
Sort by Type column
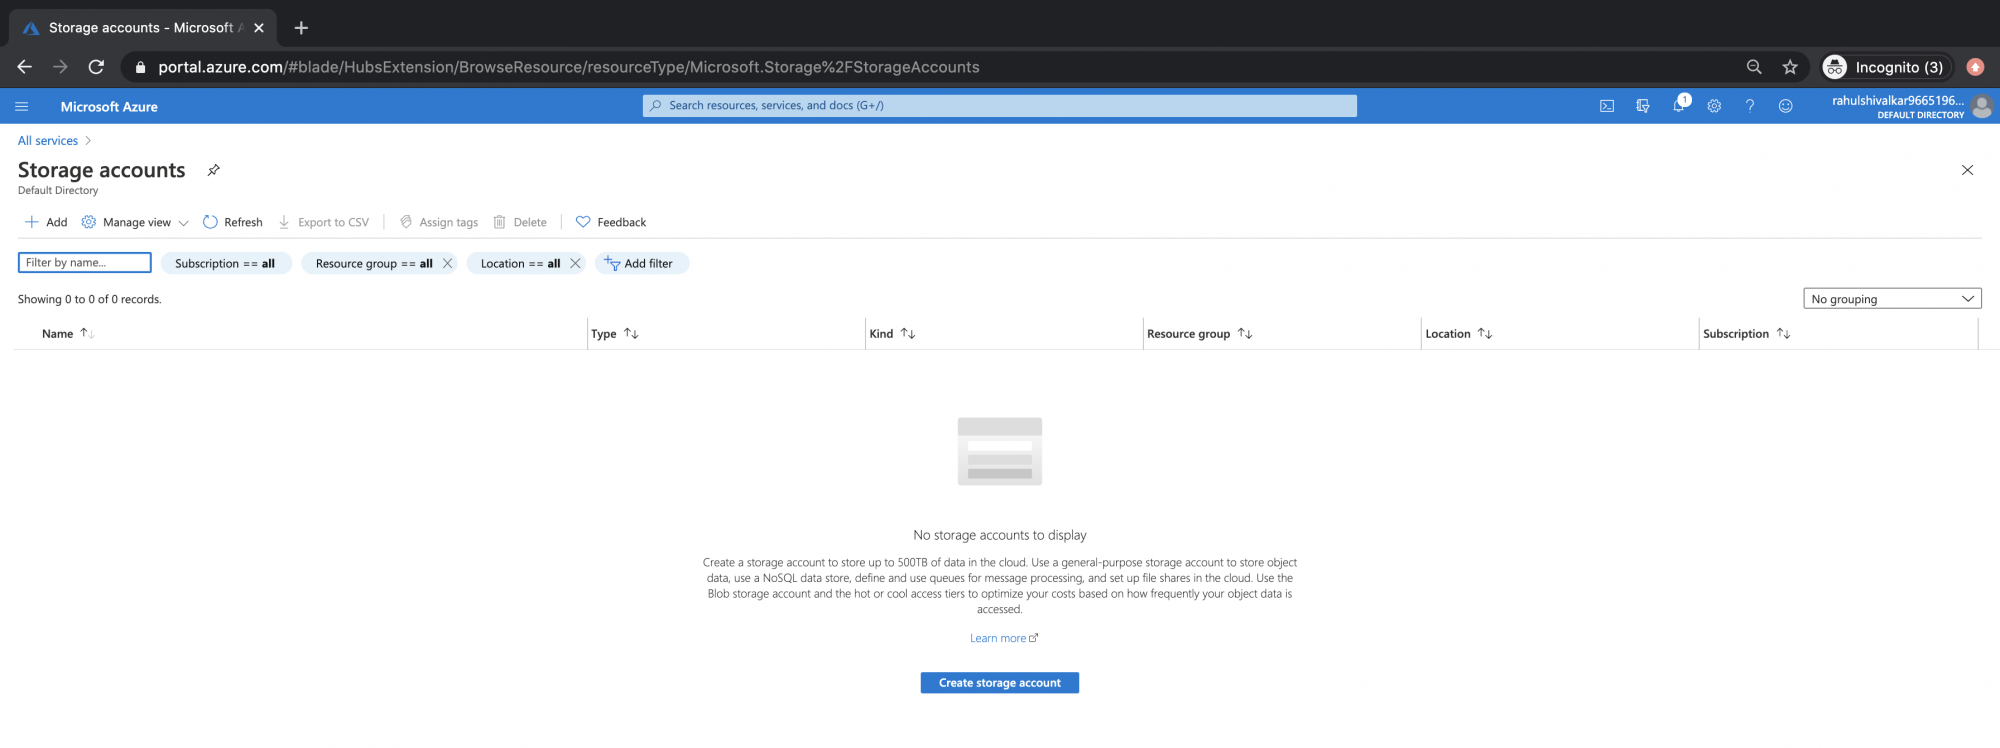614,334
